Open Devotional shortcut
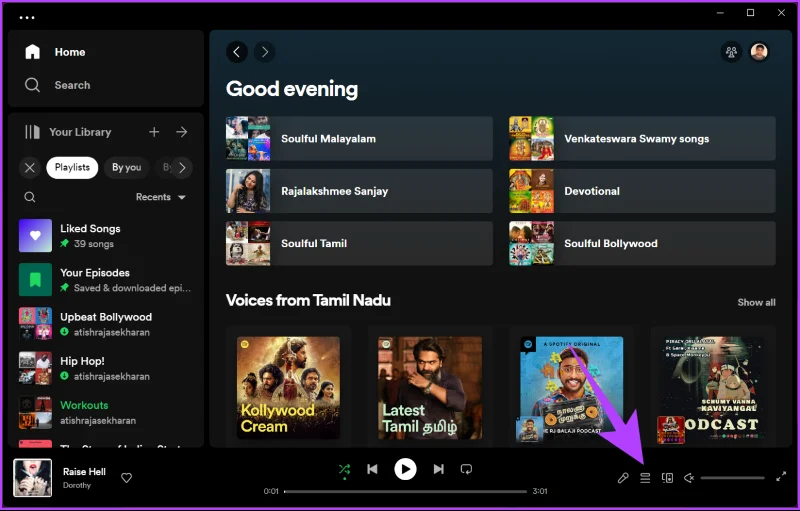This screenshot has height=511, width=800. tap(642, 191)
